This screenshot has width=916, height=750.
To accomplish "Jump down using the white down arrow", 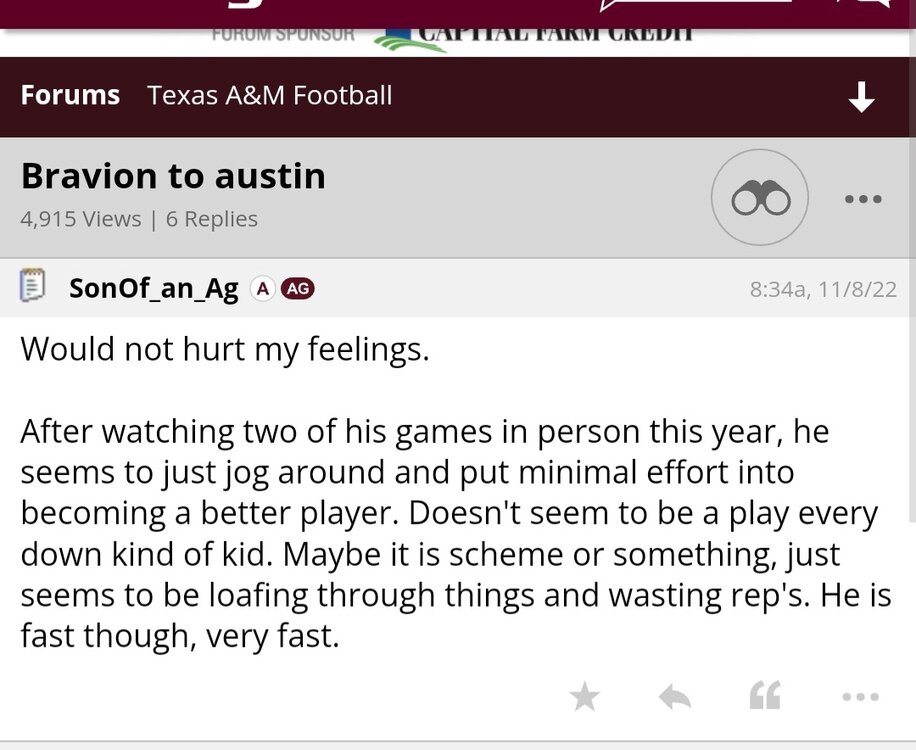I will 861,97.
